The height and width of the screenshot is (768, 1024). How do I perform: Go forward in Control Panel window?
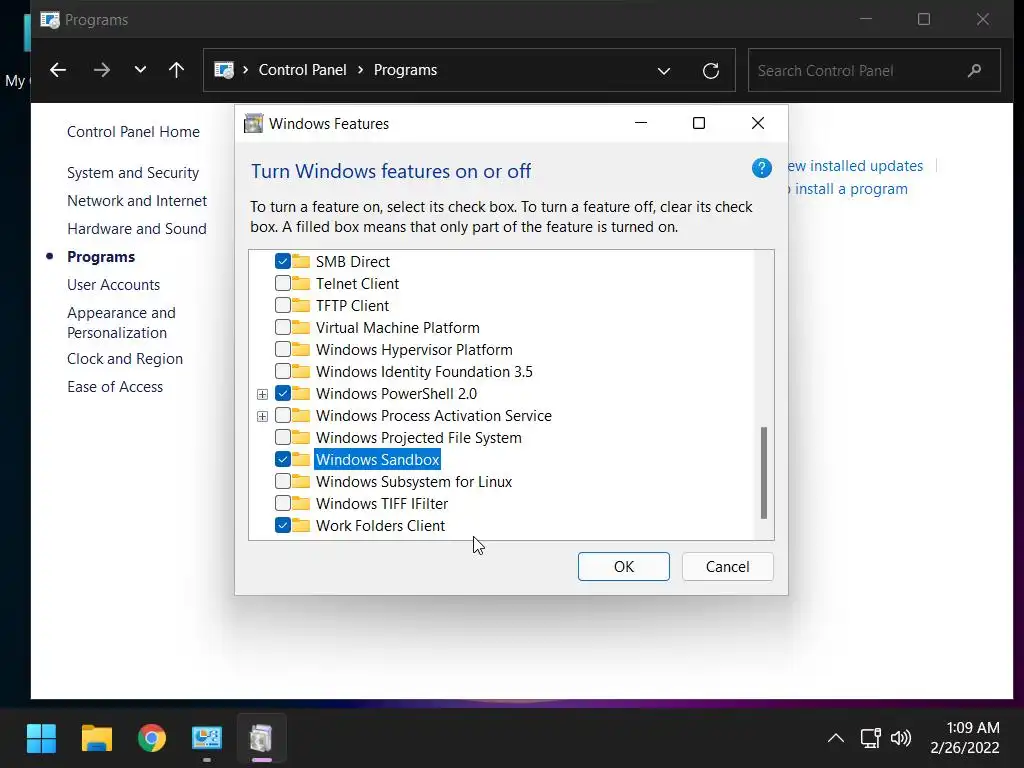coord(102,70)
